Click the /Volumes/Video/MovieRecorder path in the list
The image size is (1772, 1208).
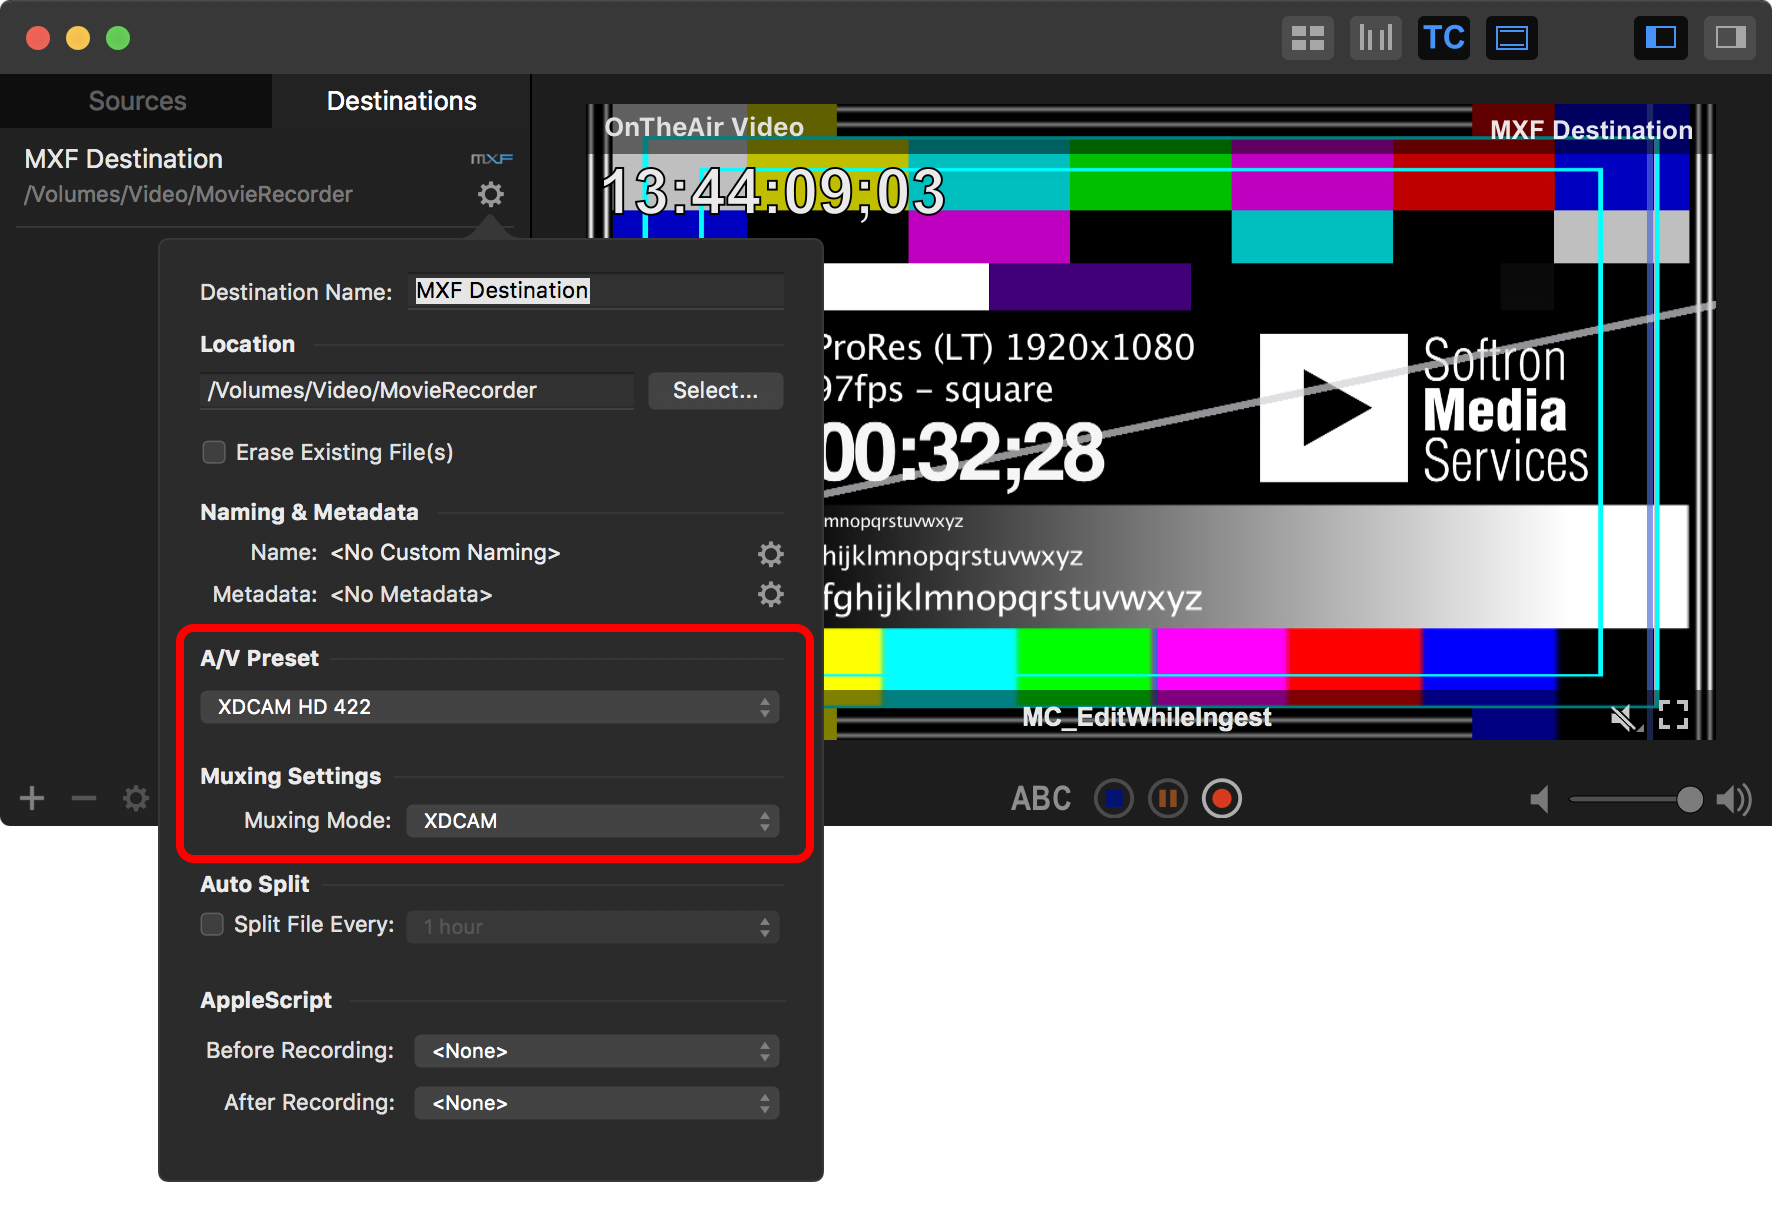click(x=188, y=195)
